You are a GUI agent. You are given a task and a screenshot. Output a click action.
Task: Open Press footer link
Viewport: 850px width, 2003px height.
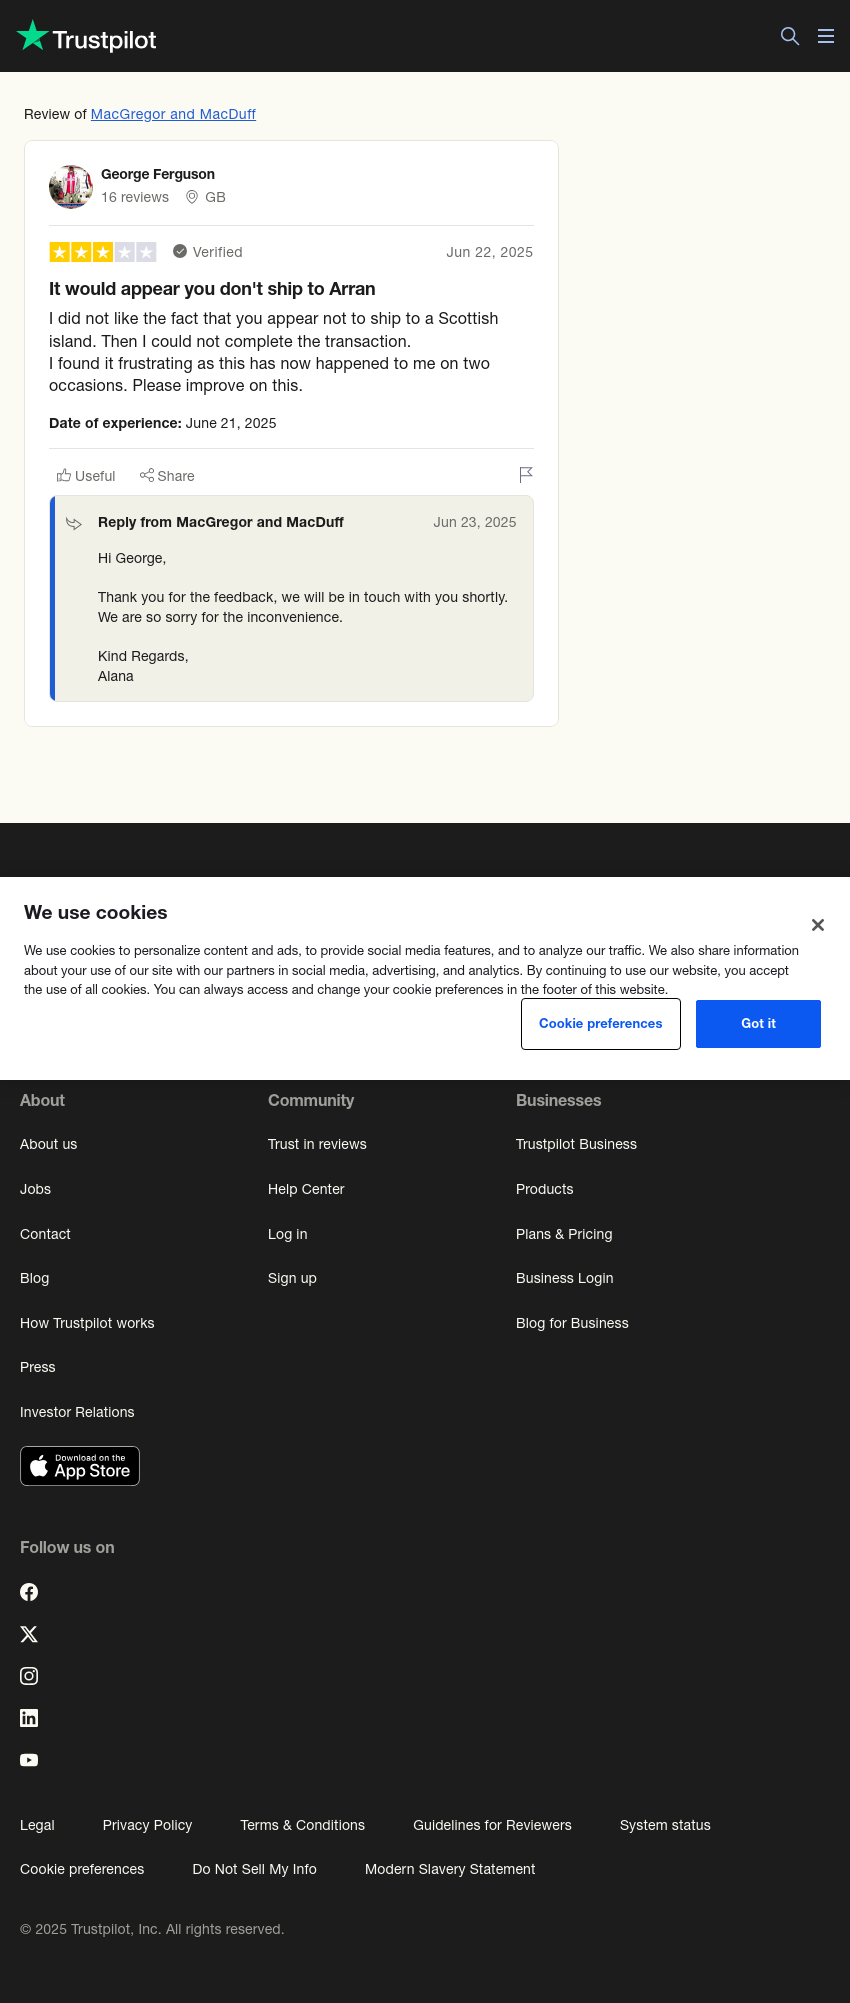[37, 1367]
